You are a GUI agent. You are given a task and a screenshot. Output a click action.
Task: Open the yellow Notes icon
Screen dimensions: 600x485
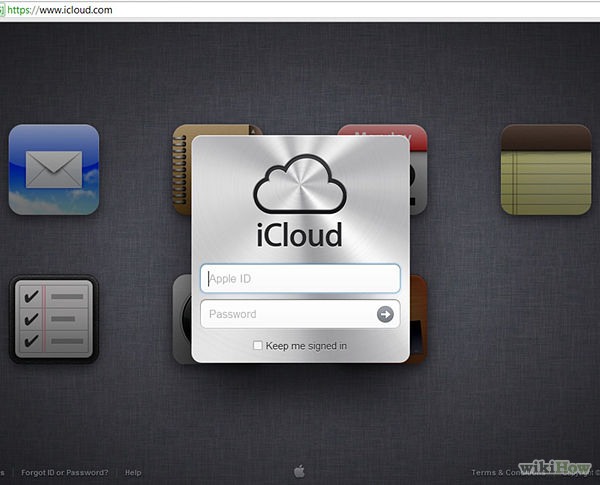pos(546,169)
